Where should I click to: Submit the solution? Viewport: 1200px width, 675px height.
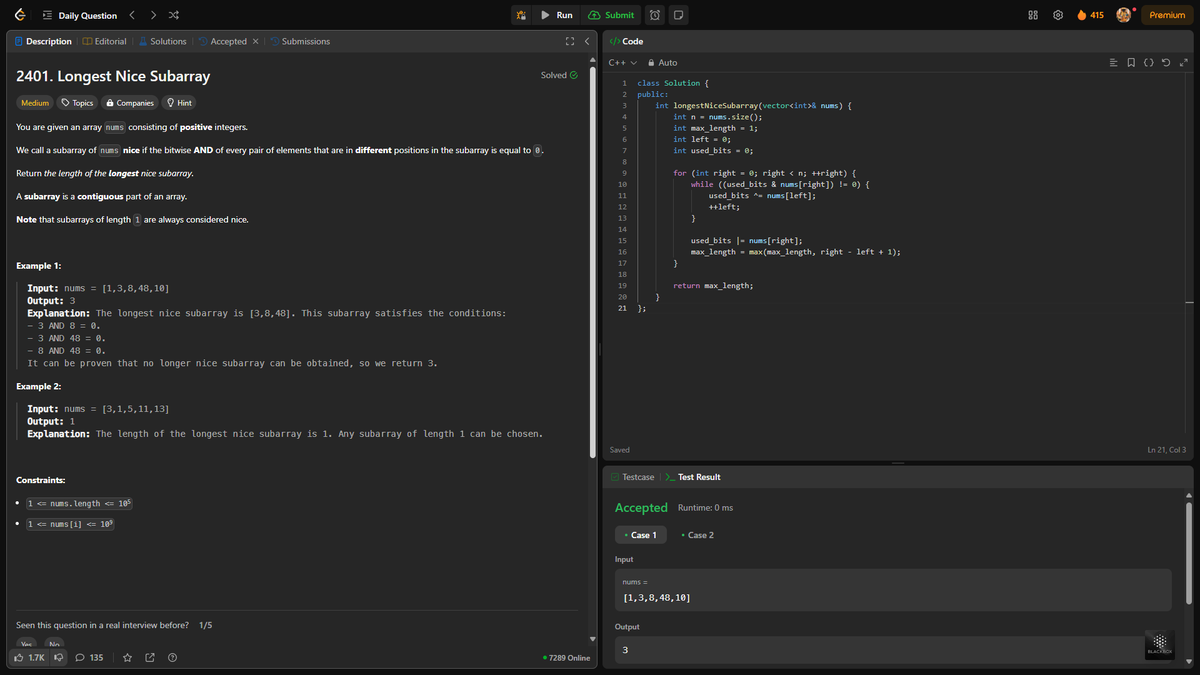(x=611, y=15)
